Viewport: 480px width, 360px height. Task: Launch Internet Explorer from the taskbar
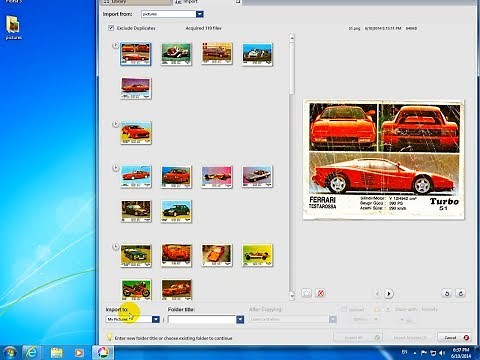[31, 352]
